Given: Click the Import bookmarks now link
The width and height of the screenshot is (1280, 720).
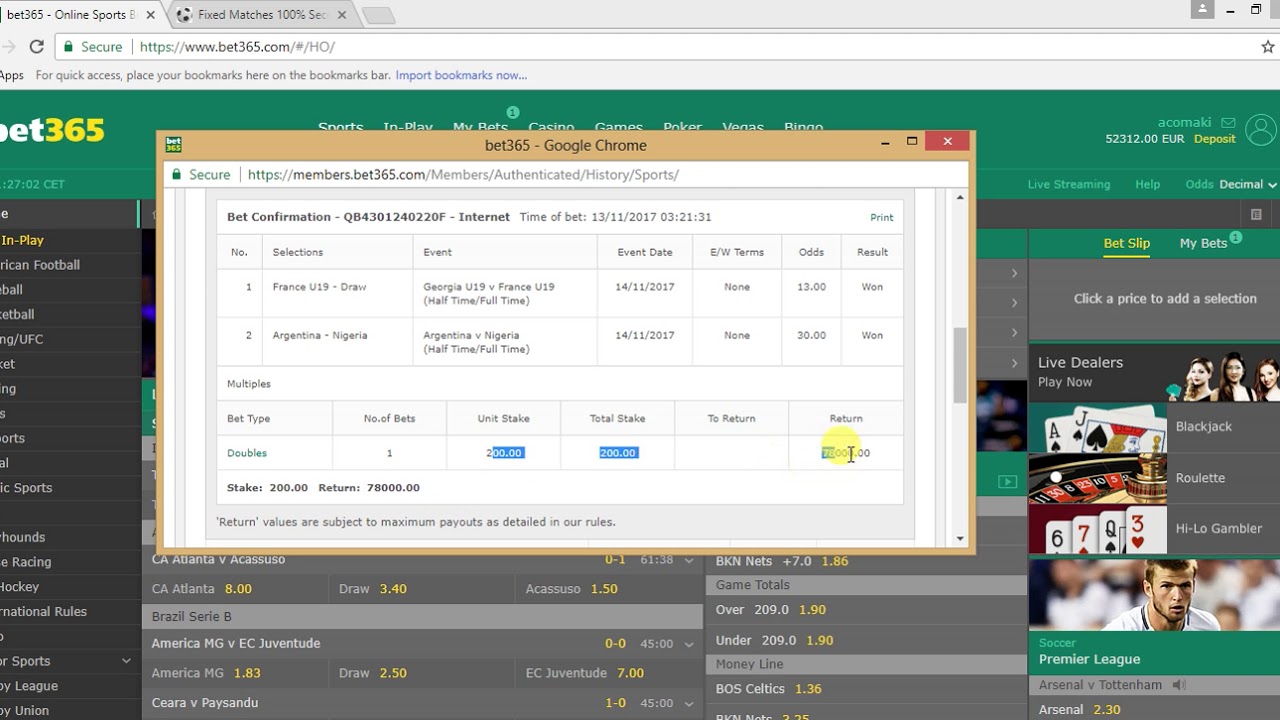Looking at the screenshot, I should [461, 75].
